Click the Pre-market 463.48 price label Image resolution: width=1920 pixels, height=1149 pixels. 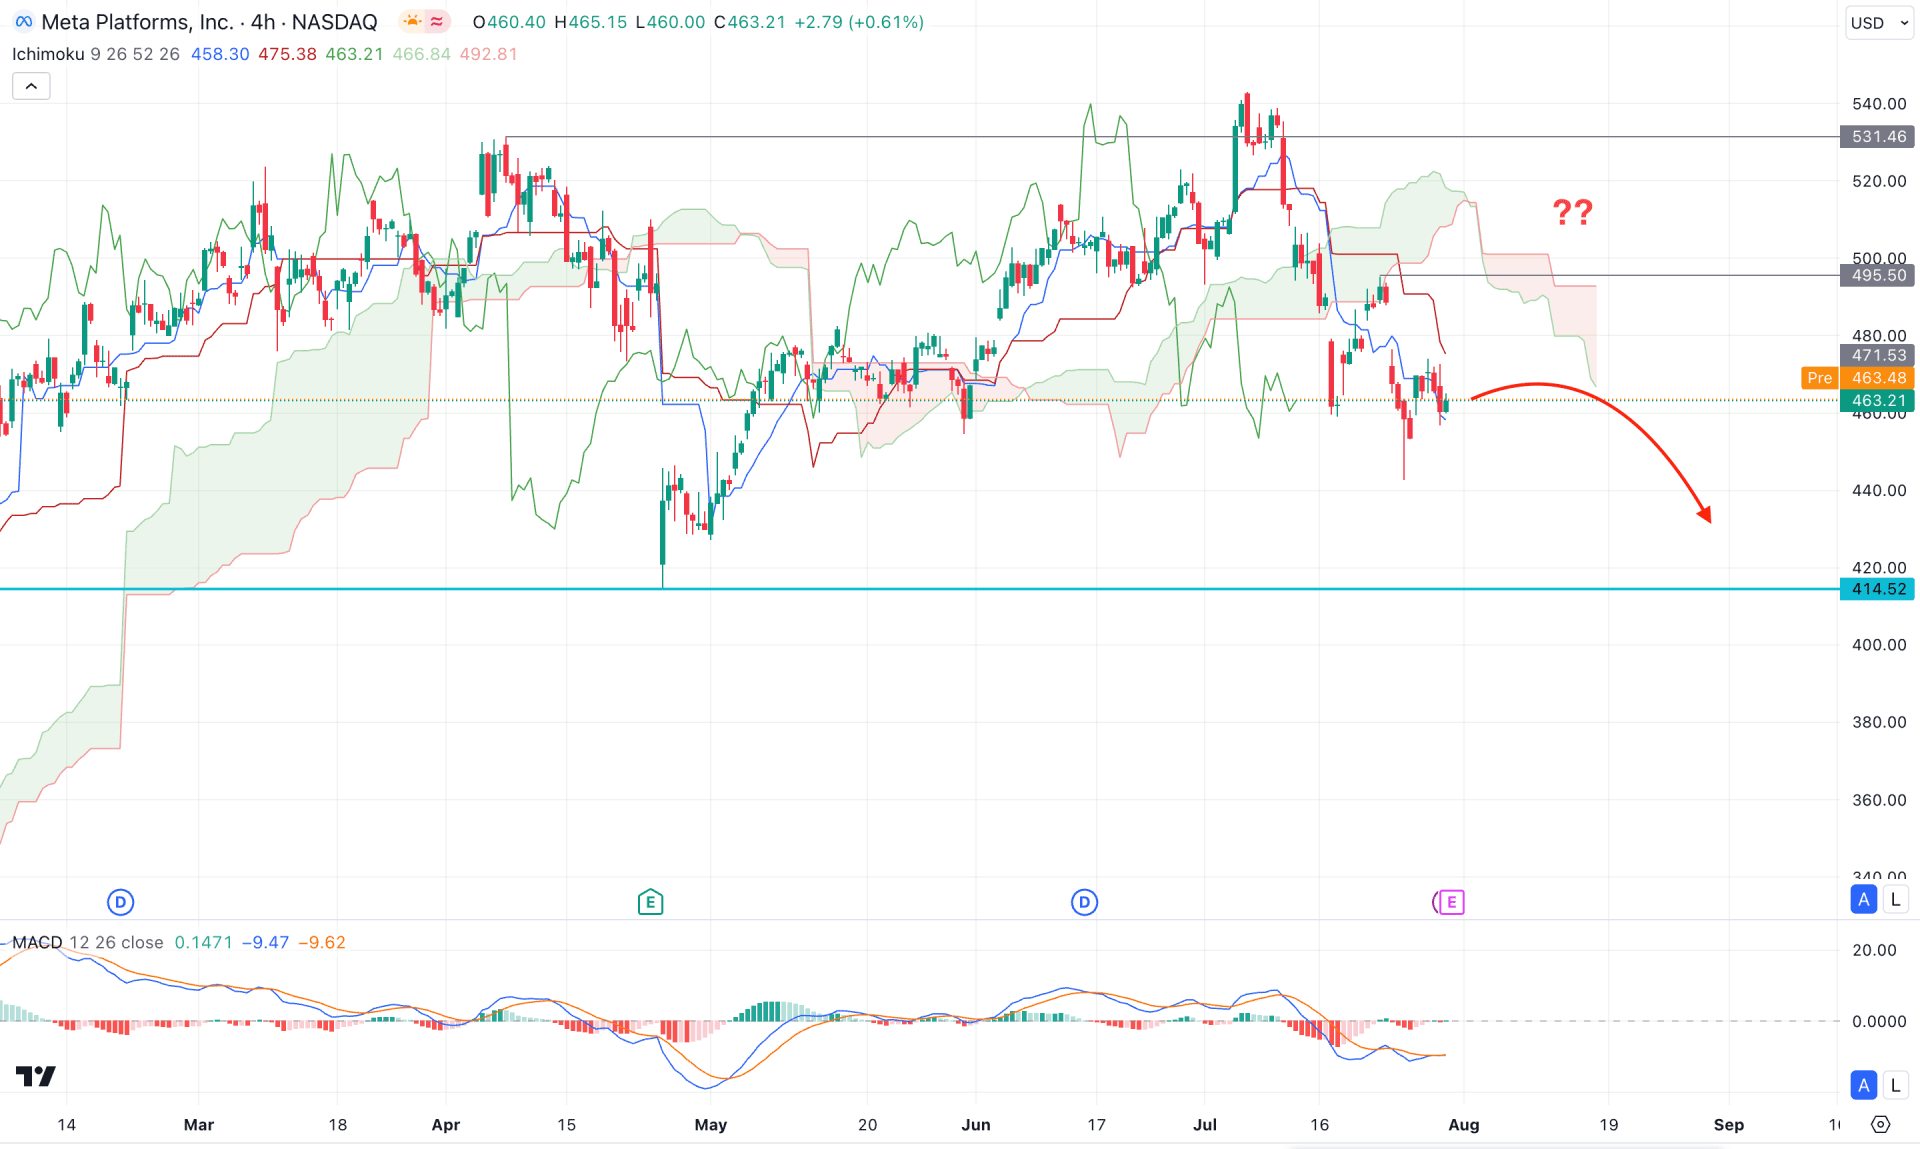(1858, 377)
